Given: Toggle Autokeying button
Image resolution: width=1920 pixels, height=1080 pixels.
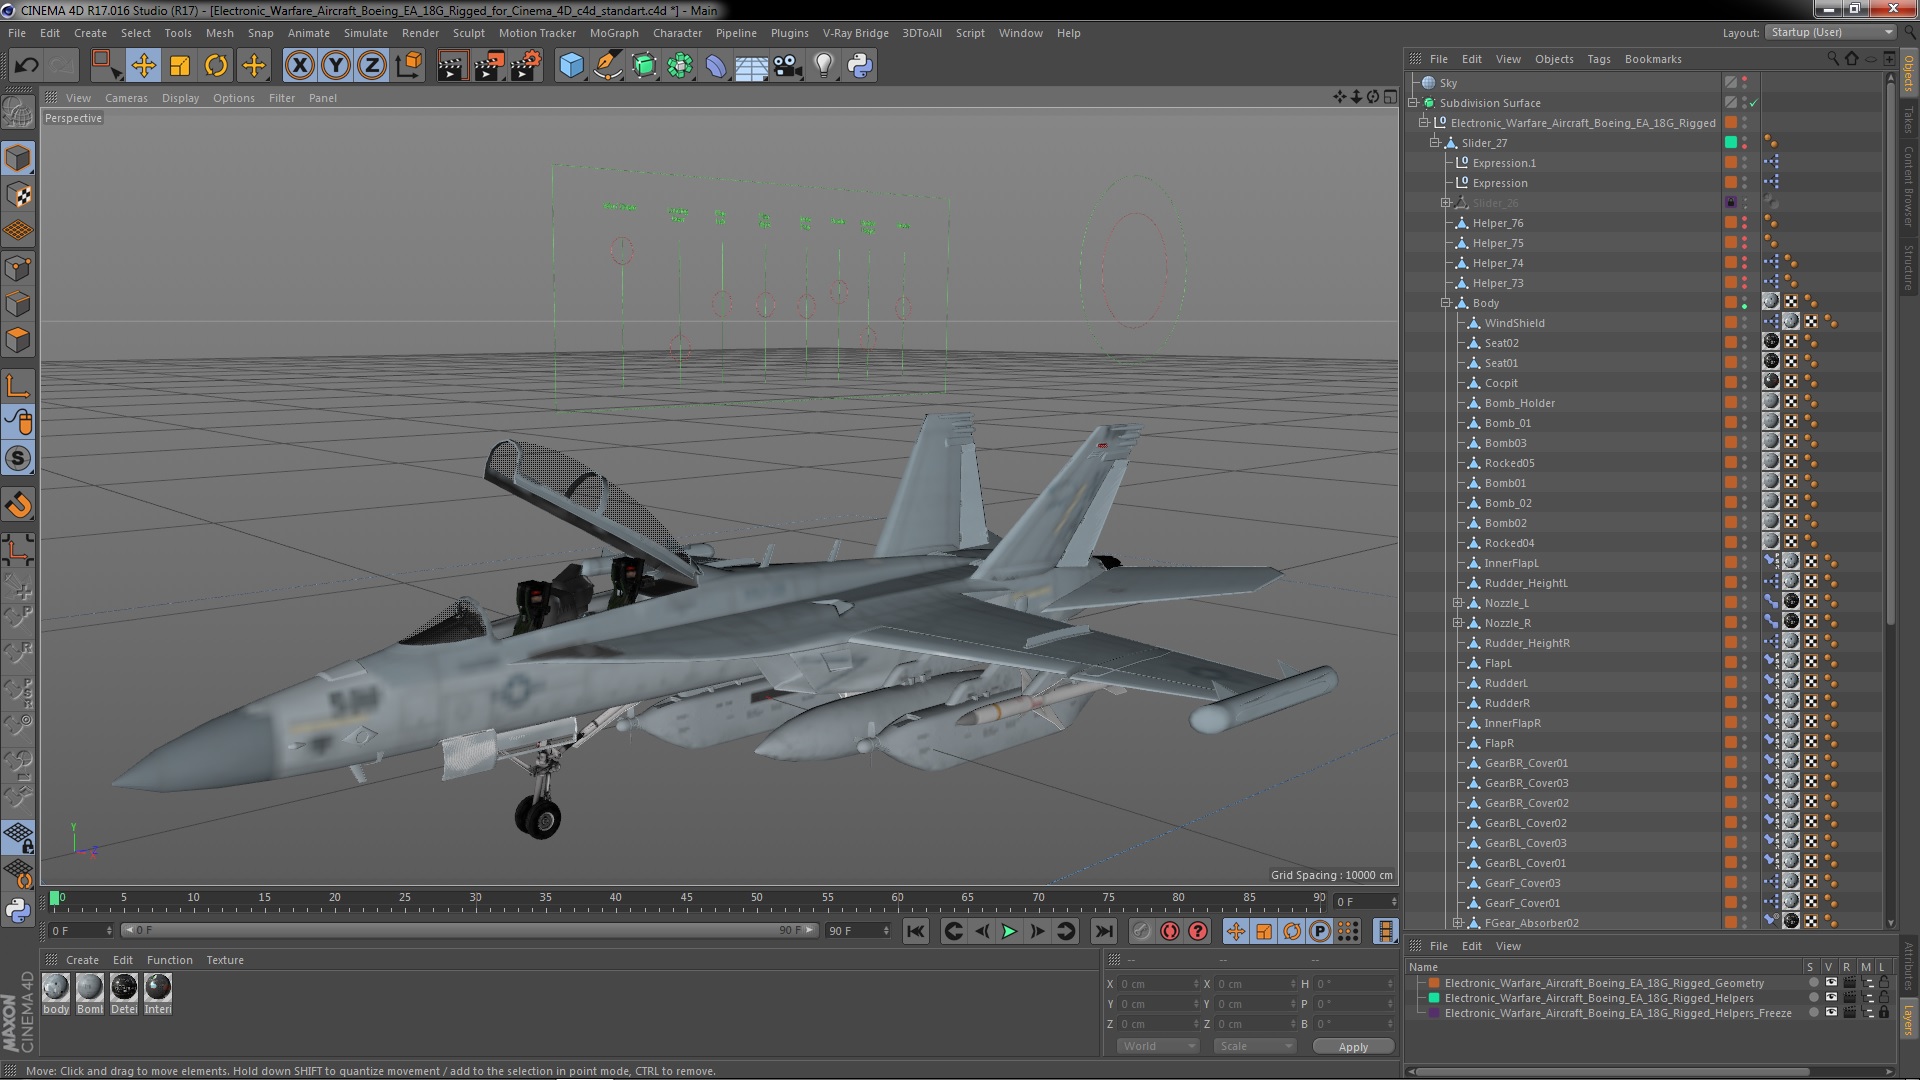Looking at the screenshot, I should 1170,932.
